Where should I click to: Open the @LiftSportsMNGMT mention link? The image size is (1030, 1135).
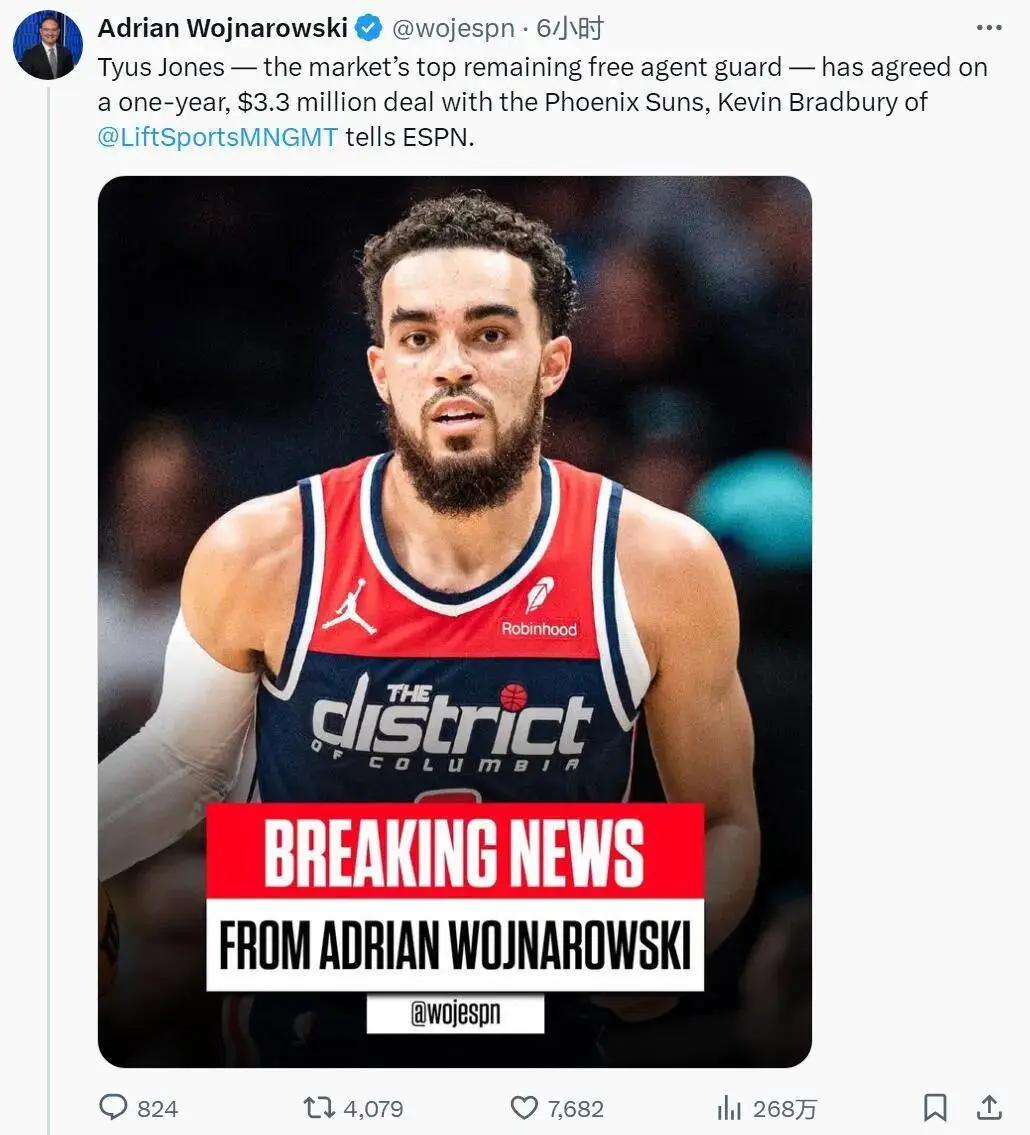point(218,137)
